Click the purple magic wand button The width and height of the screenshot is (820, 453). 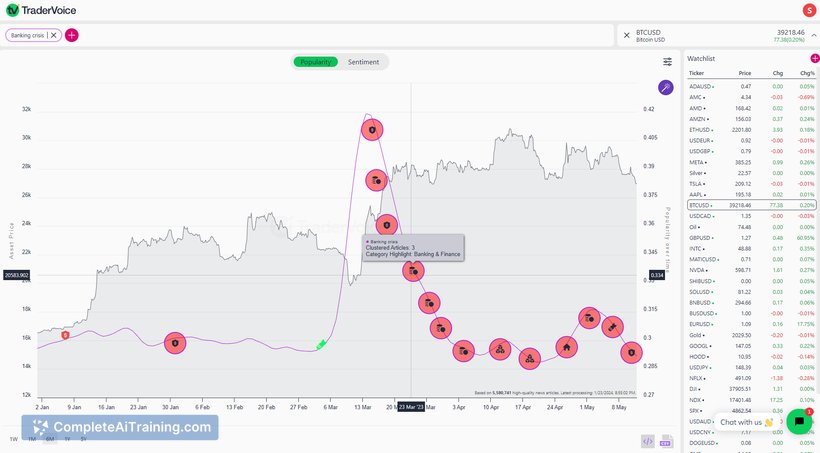coord(666,87)
